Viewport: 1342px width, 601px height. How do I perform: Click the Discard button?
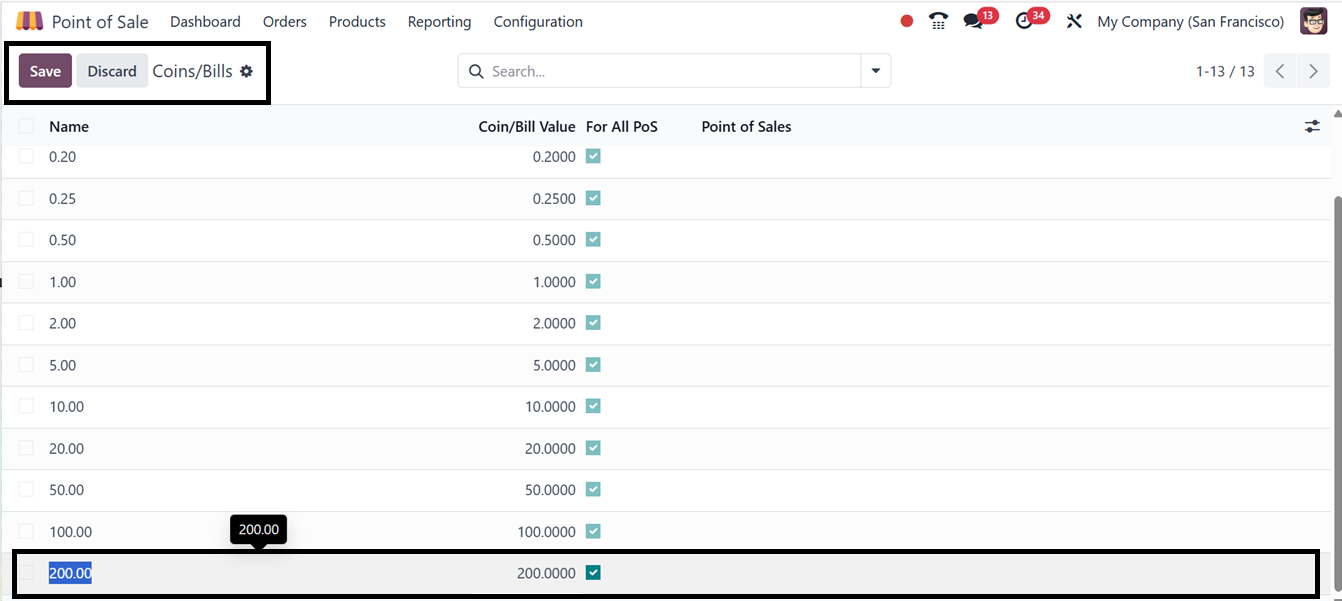[112, 71]
